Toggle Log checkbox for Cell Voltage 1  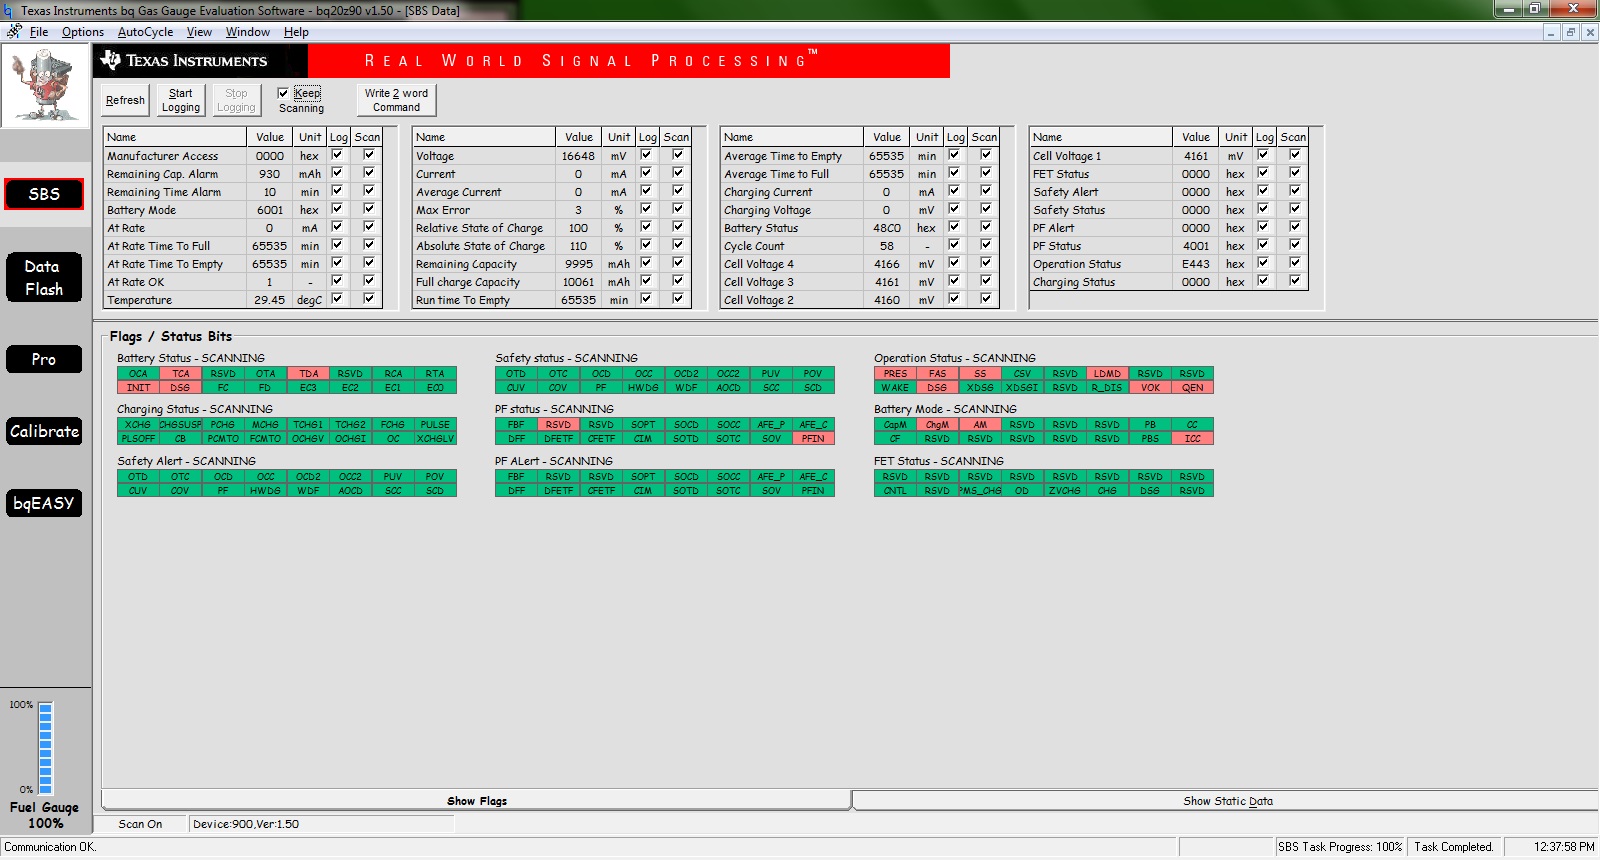point(1263,155)
